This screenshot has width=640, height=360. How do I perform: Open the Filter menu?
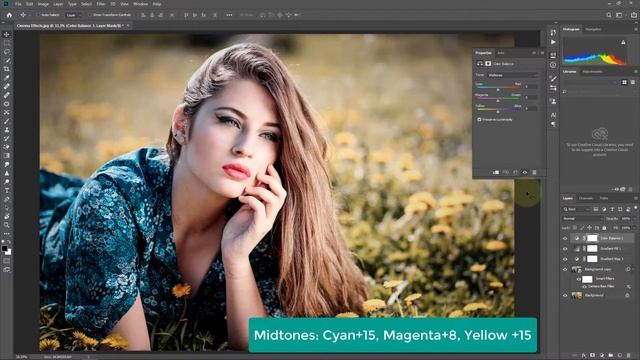101,4
